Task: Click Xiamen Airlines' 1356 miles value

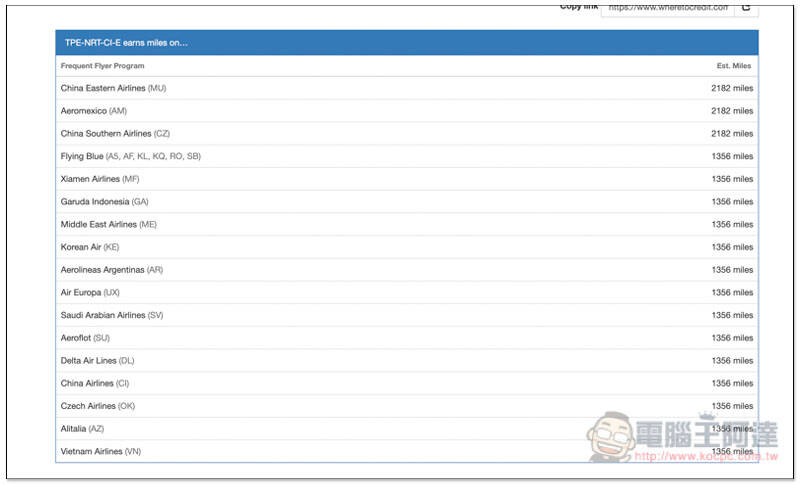Action: click(x=732, y=179)
